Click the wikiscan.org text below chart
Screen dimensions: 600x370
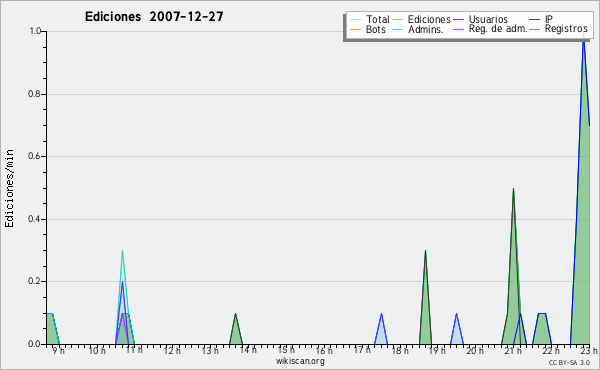pos(300,361)
